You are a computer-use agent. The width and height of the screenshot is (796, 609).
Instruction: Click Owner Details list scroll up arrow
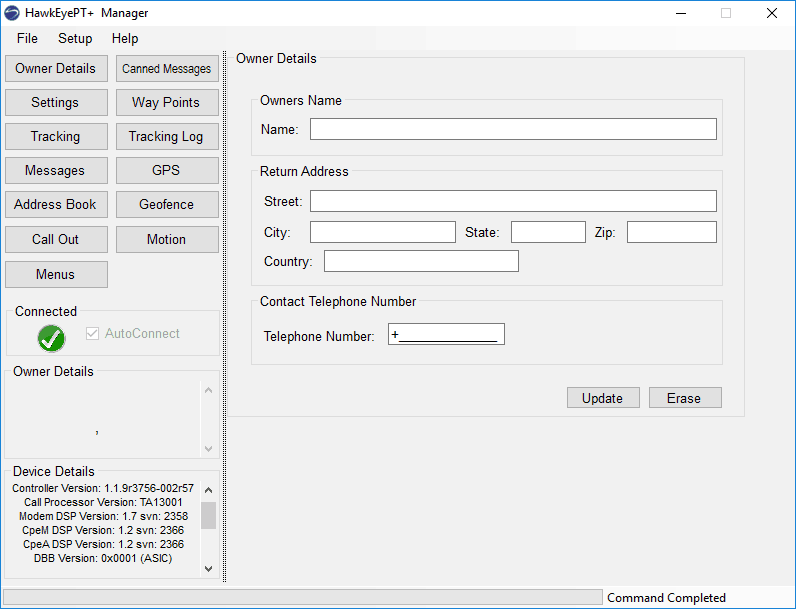tap(208, 390)
